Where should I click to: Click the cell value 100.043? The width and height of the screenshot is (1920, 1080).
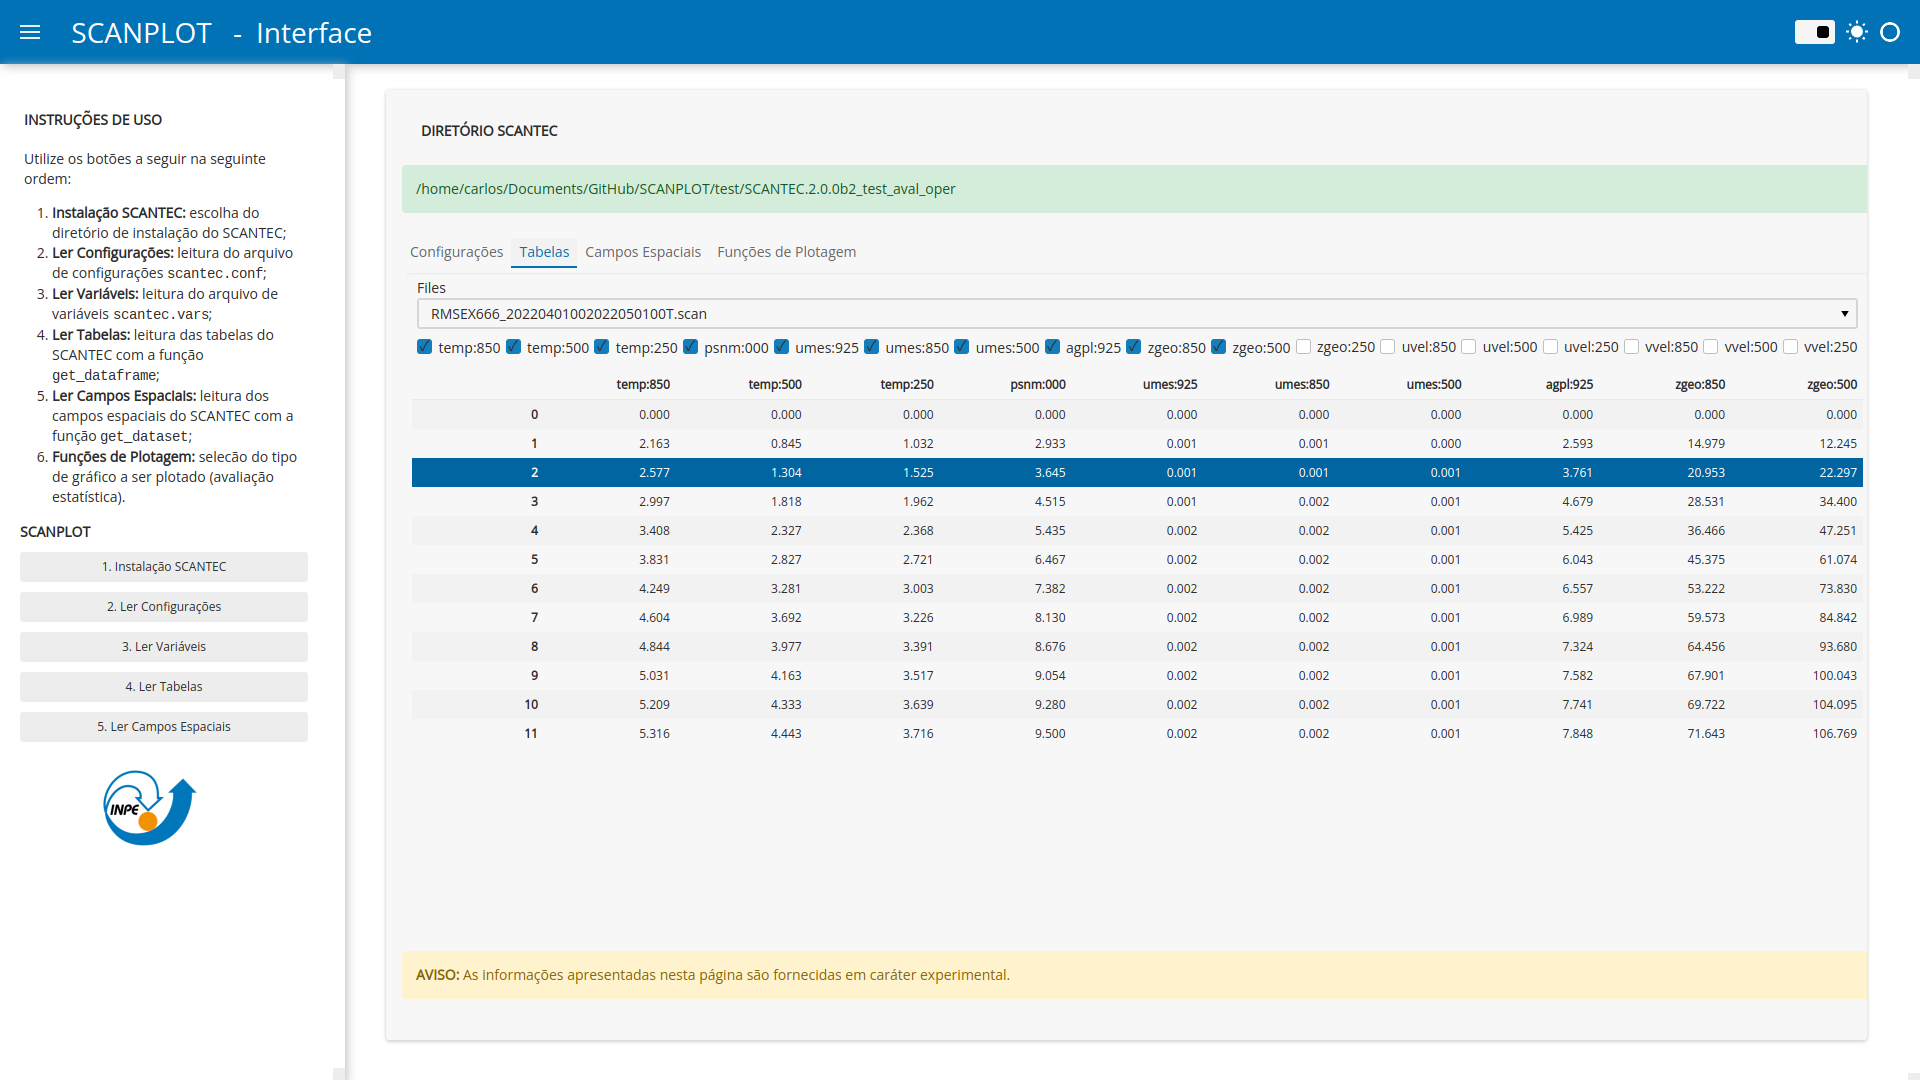pyautogui.click(x=1834, y=676)
